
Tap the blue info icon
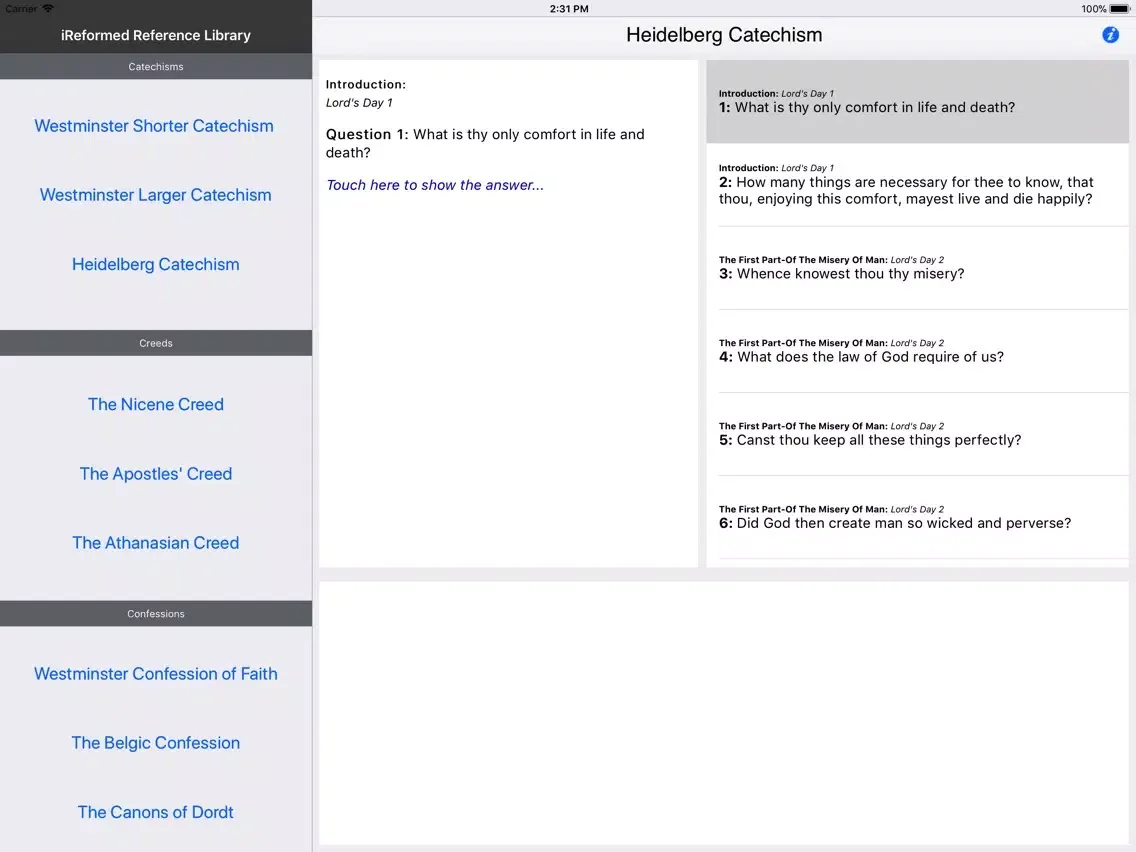(x=1110, y=35)
